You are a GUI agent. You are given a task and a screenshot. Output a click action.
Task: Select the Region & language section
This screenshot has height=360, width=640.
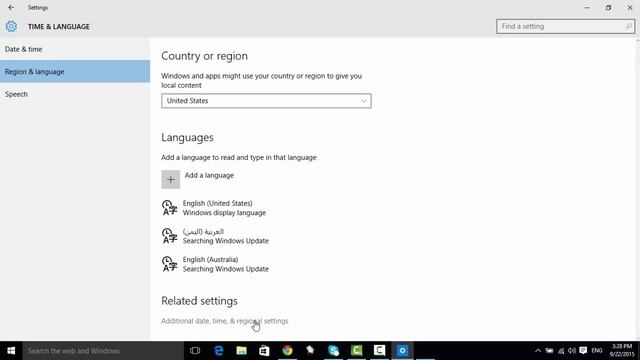coord(75,71)
